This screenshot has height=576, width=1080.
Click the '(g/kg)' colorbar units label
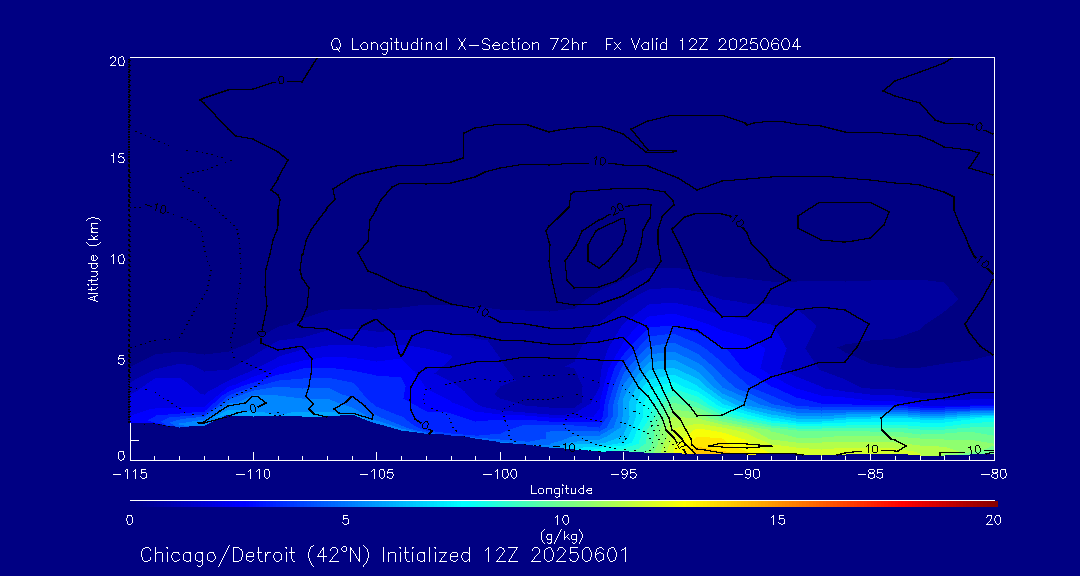click(x=561, y=535)
